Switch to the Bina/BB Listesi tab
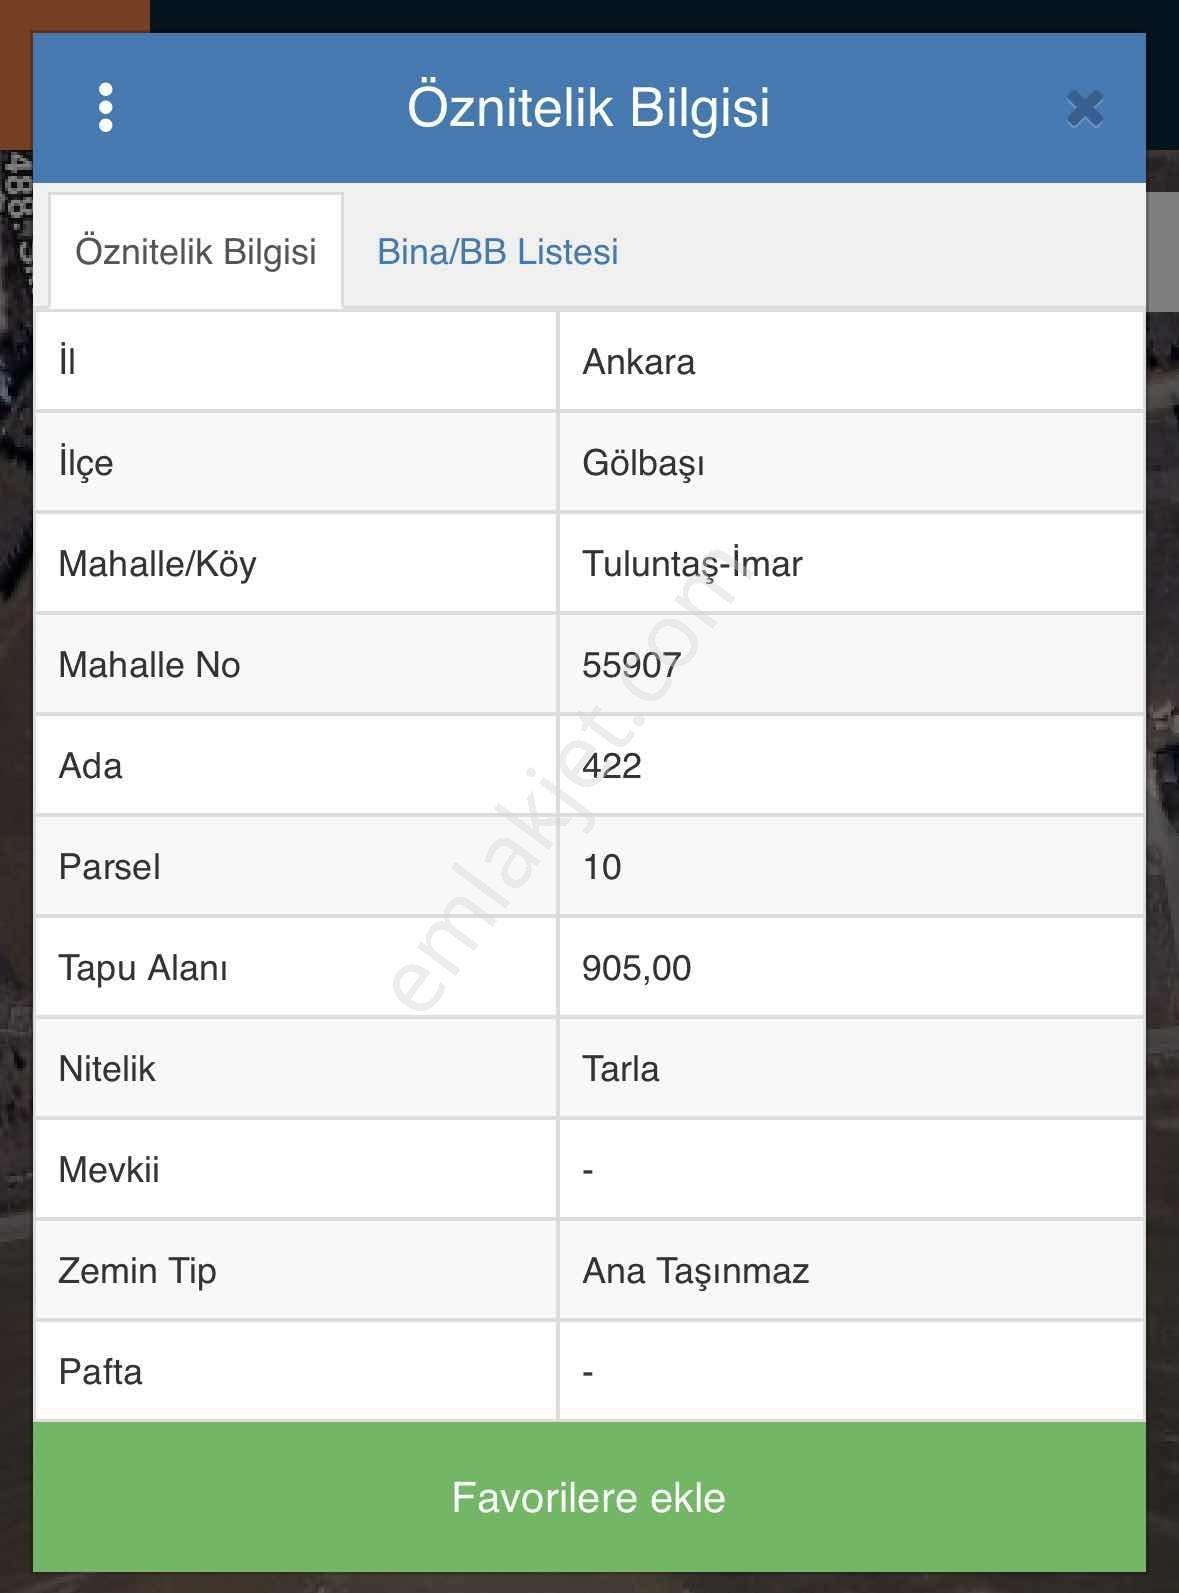Screen dimensions: 1179x1593 pyautogui.click(x=497, y=251)
